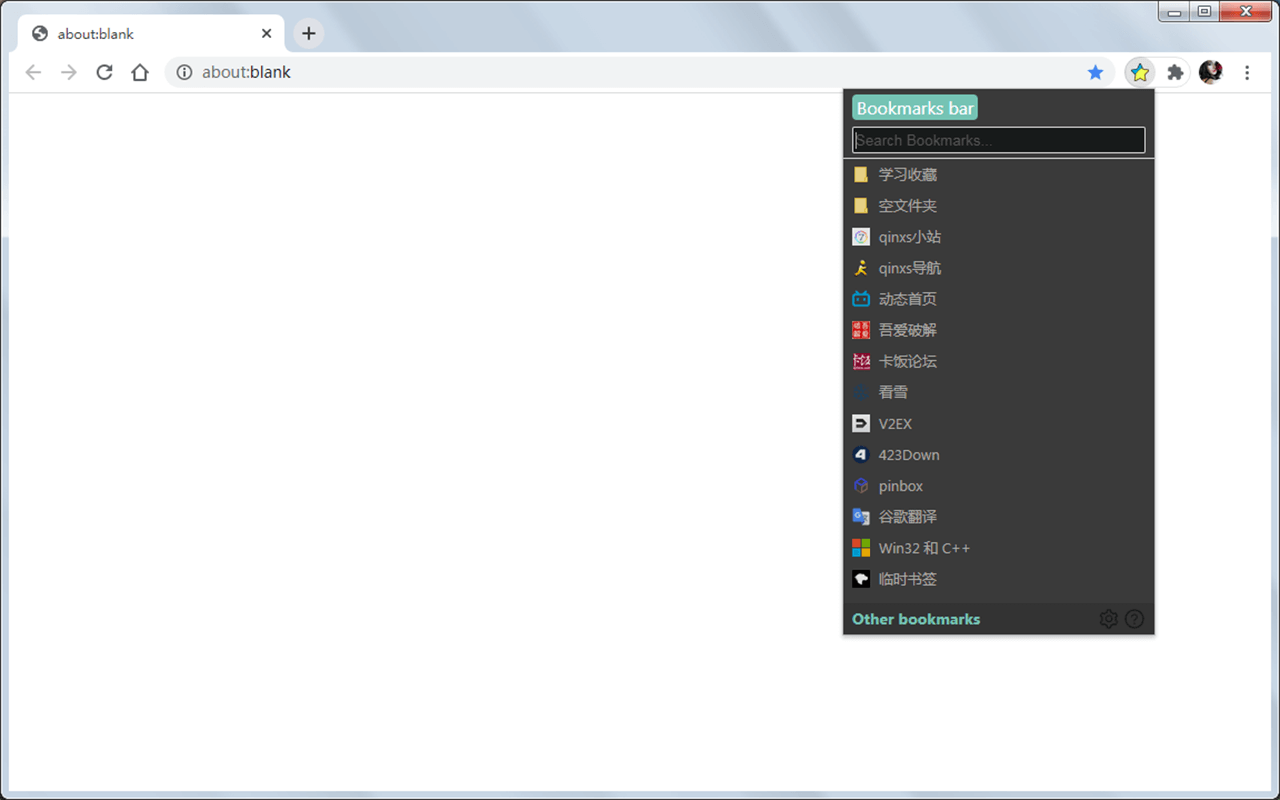Open the 吾爱破解 bookmark
This screenshot has height=800, width=1280.
tap(998, 330)
